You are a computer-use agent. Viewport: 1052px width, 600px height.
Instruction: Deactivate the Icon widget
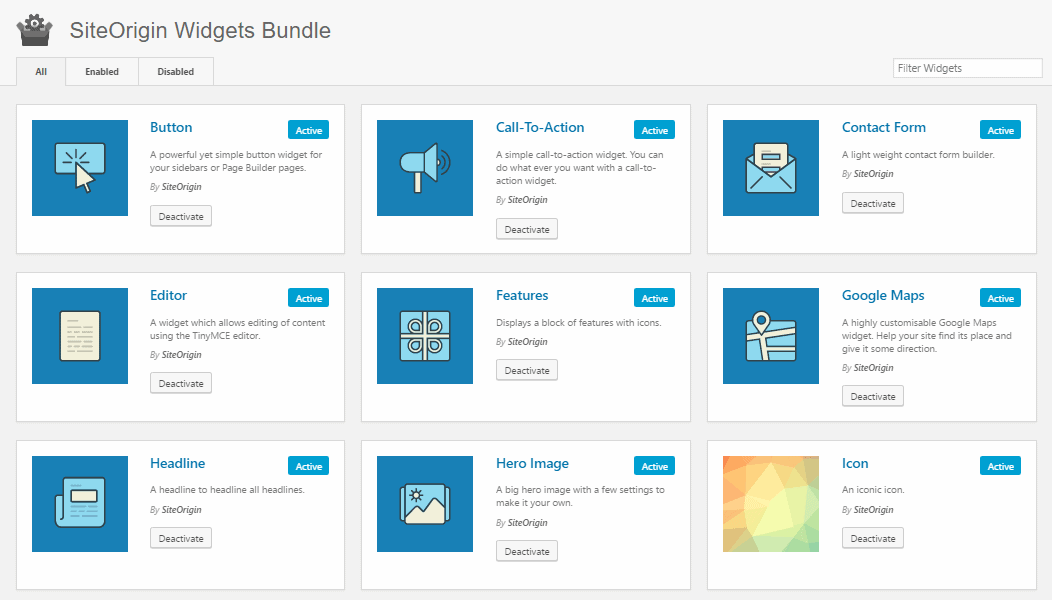pyautogui.click(x=873, y=538)
